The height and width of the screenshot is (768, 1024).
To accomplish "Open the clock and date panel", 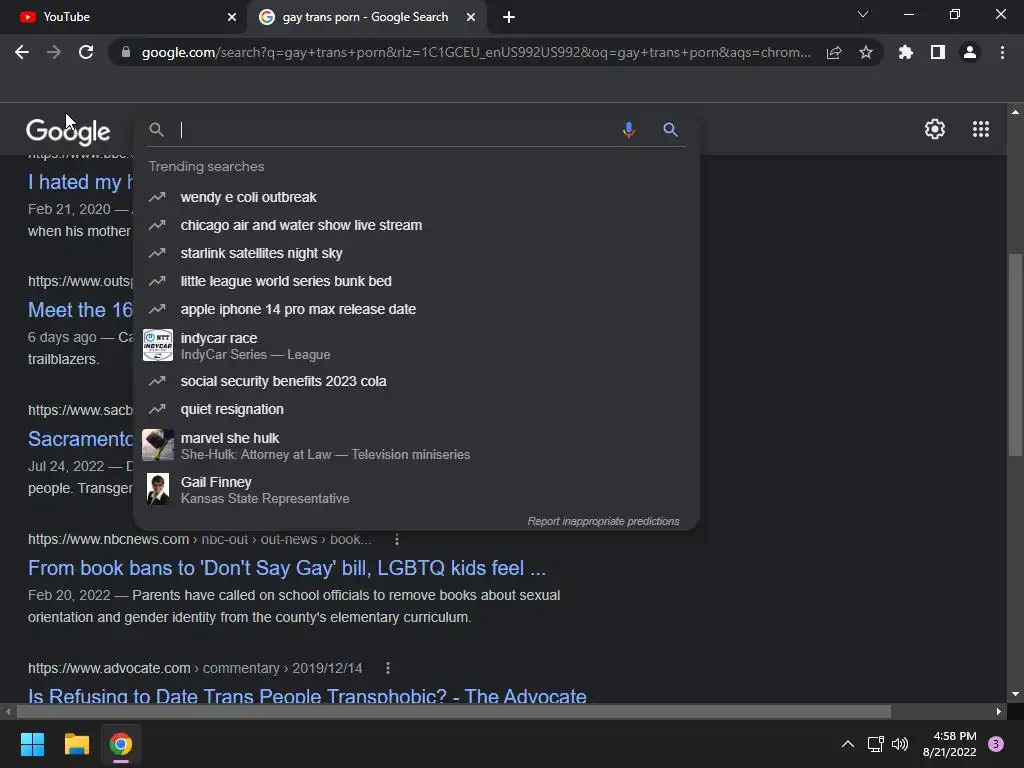I will pyautogui.click(x=950, y=744).
